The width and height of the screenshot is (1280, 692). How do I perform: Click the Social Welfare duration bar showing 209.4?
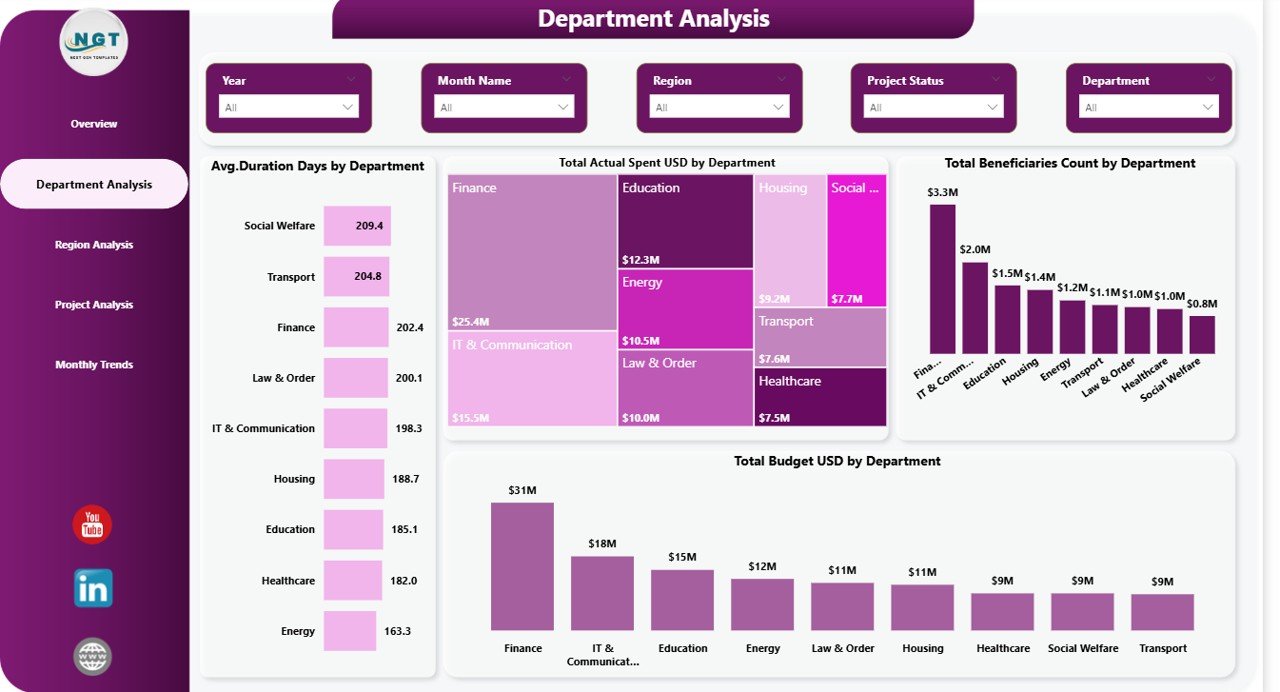[358, 226]
